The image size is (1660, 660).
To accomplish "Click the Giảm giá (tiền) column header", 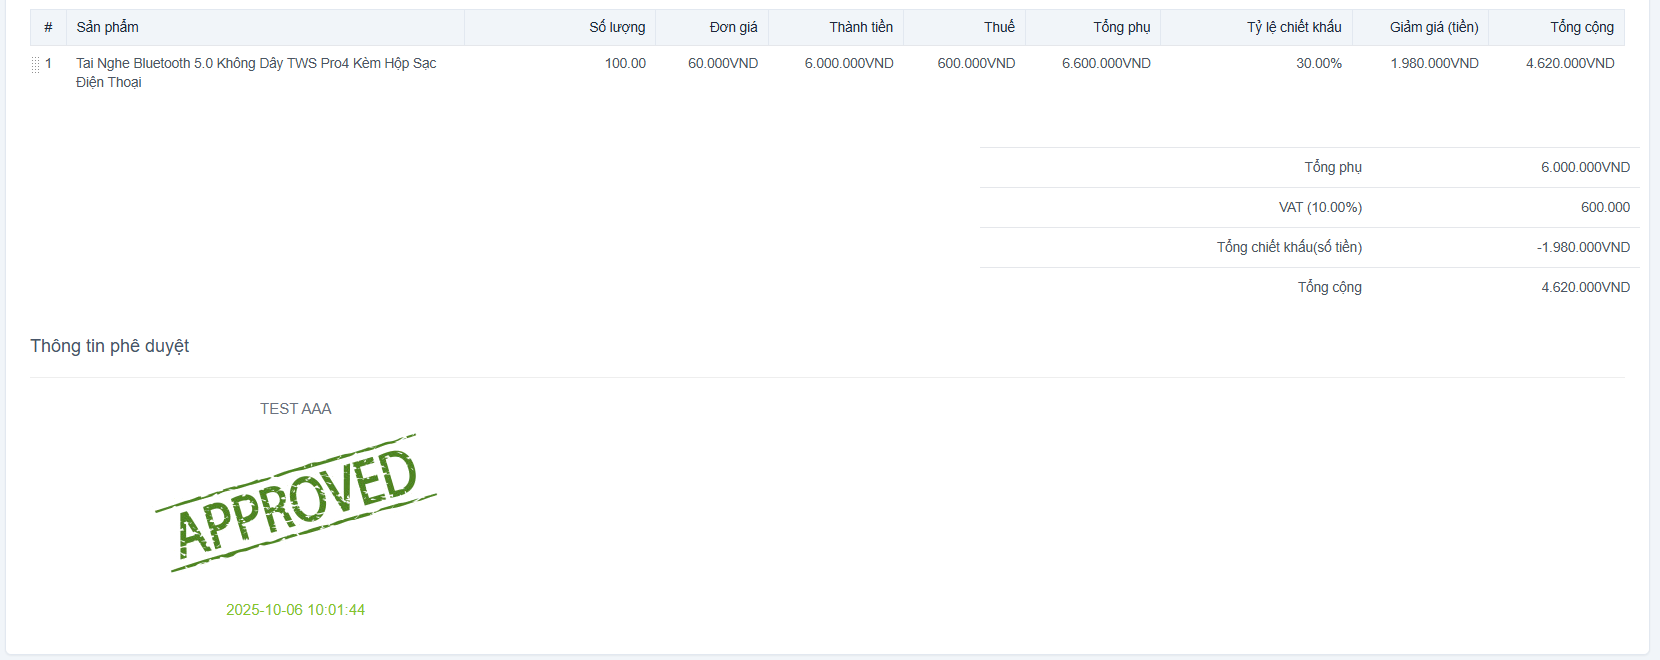I will (1433, 27).
